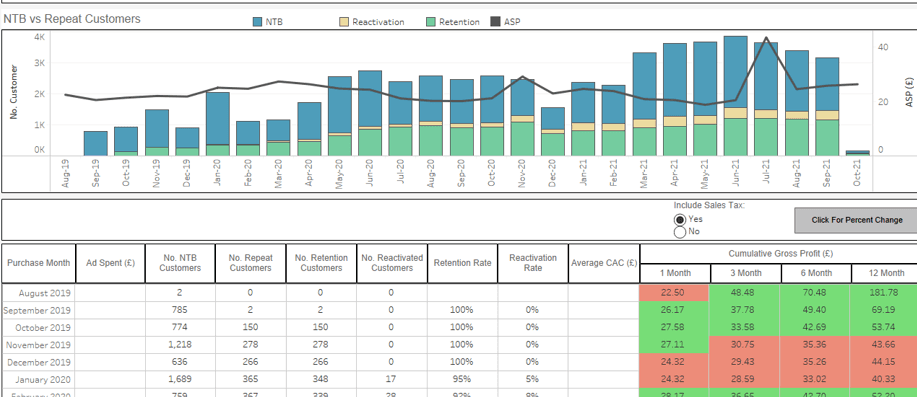Click the NTB vs Repeat Customers title
This screenshot has height=397, width=917.
coord(72,19)
